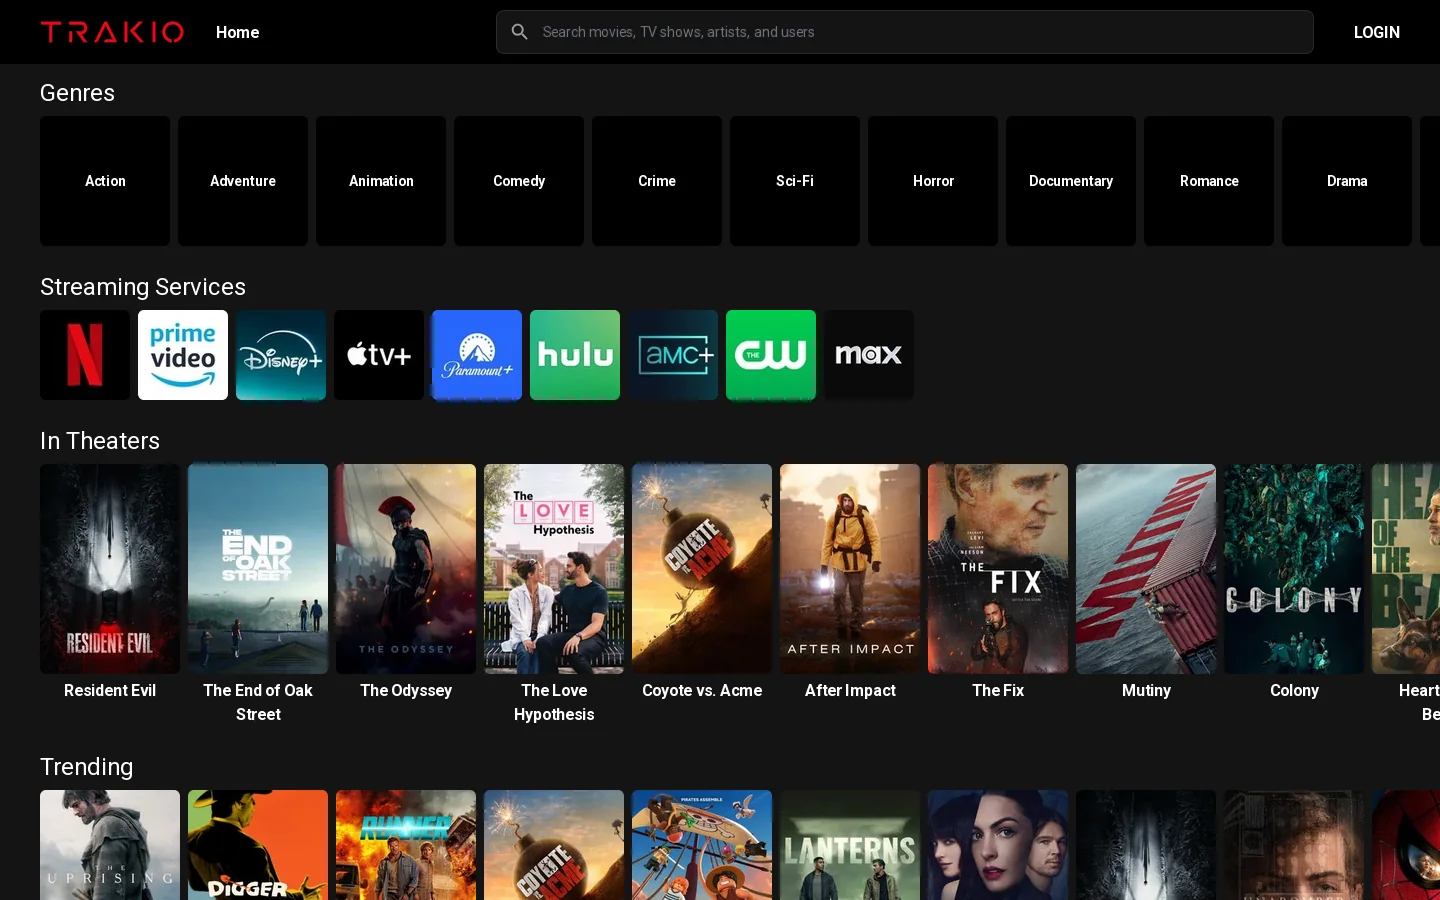1440x900 pixels.
Task: Browse the Adventure genre
Action: click(x=243, y=181)
